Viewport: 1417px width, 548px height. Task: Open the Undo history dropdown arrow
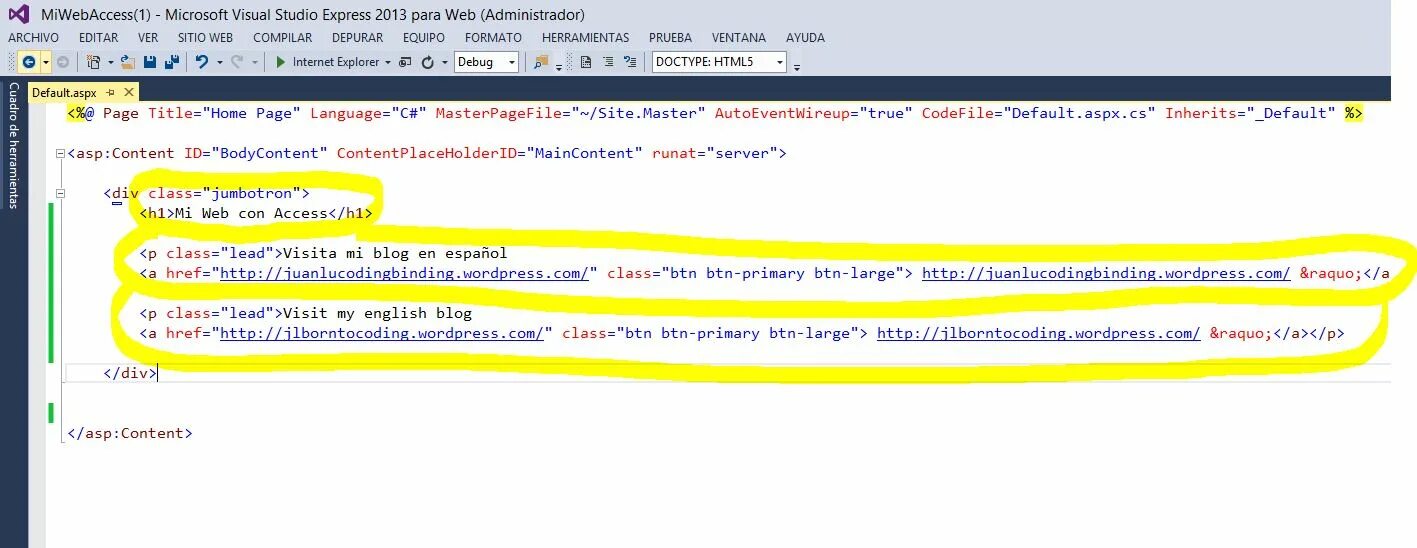[219, 62]
